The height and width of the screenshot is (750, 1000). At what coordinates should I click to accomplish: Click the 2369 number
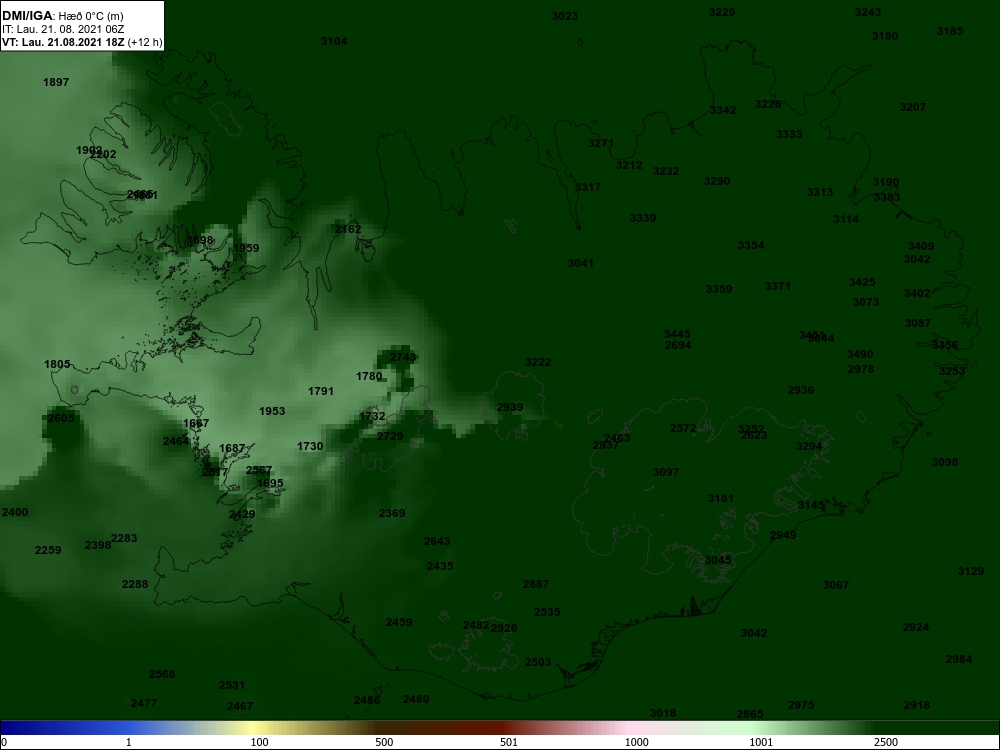tap(392, 513)
